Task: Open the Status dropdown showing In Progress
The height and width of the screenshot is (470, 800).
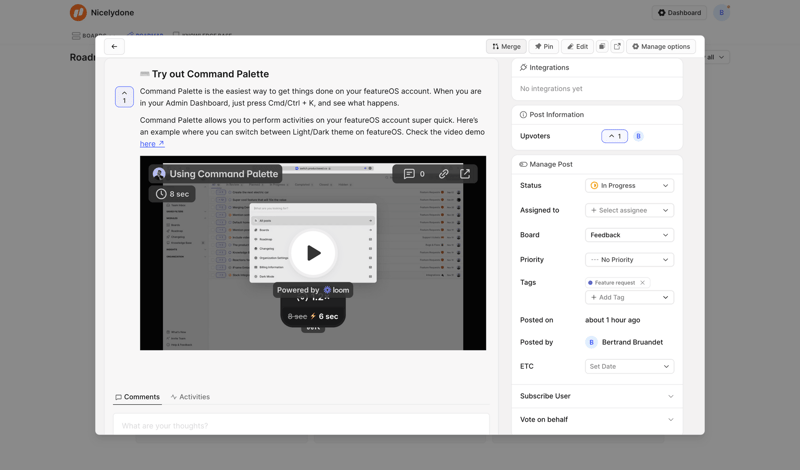Action: (x=629, y=186)
